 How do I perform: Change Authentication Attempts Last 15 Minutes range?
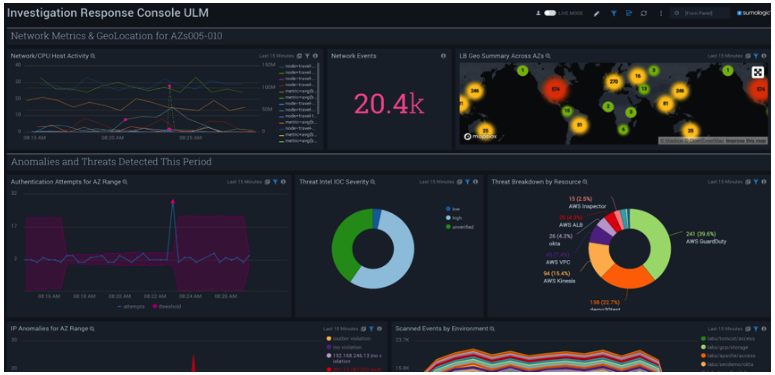(245, 182)
